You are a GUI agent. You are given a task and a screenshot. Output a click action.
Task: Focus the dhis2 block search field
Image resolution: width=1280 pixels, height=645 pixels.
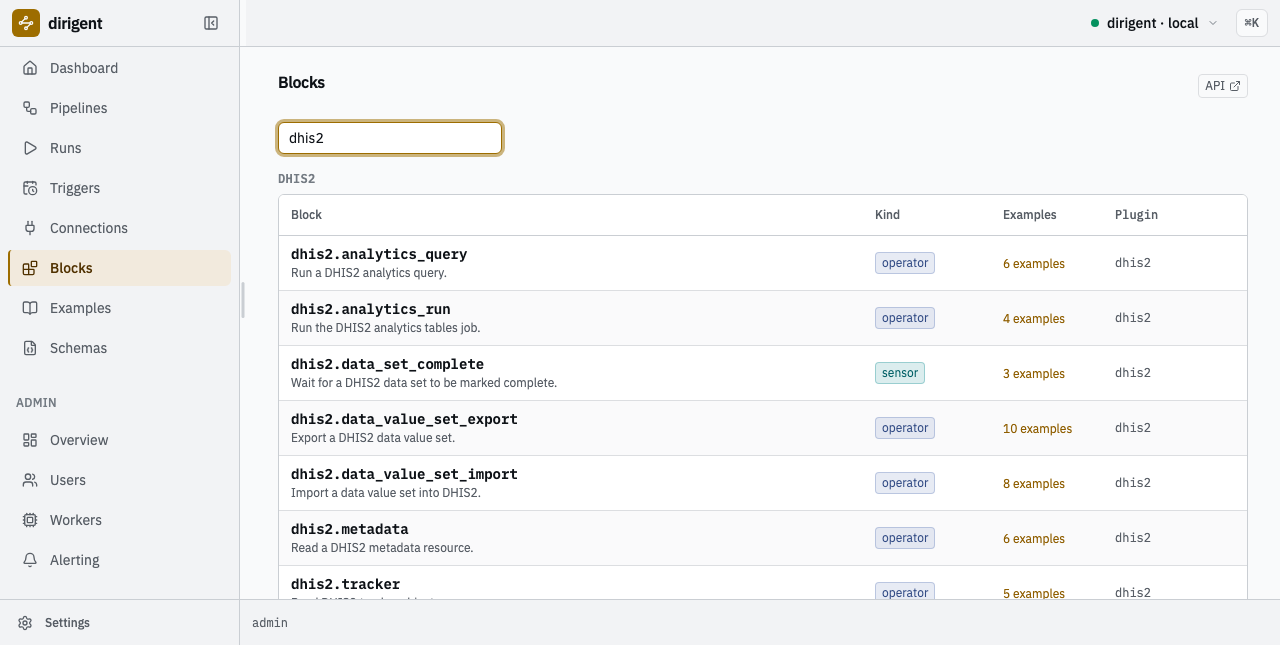tap(390, 138)
